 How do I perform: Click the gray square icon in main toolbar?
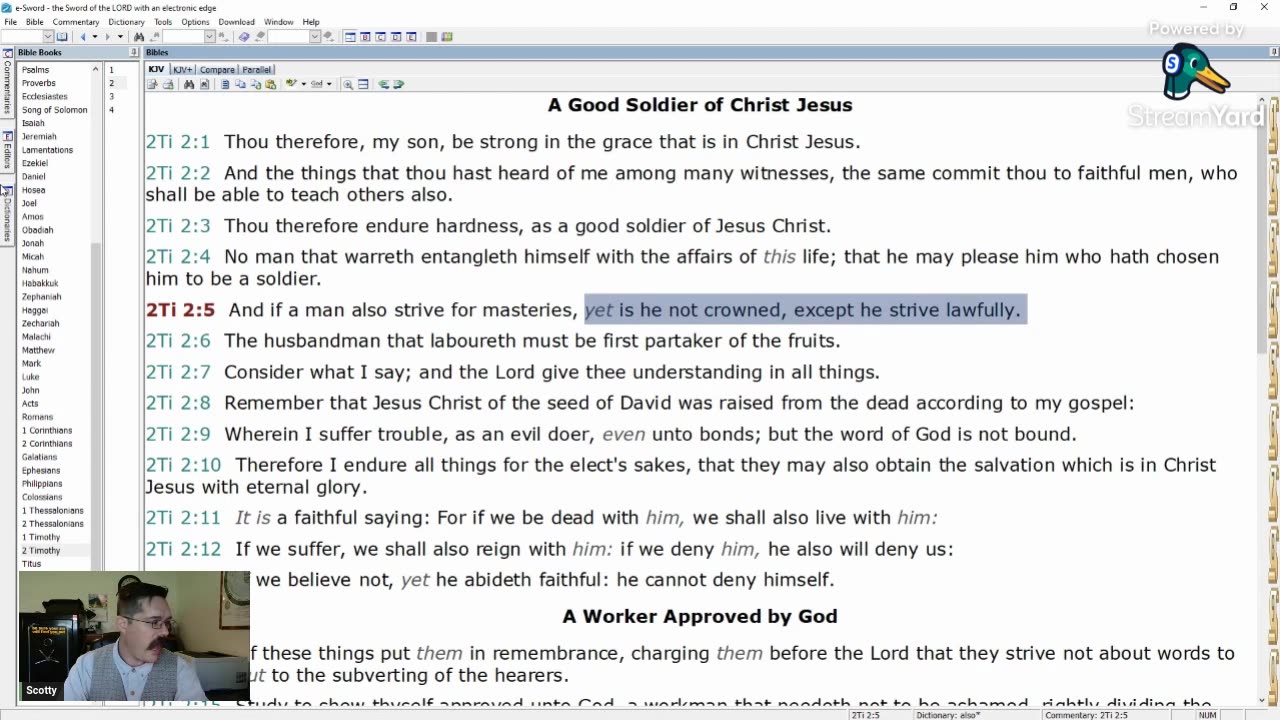coord(431,37)
